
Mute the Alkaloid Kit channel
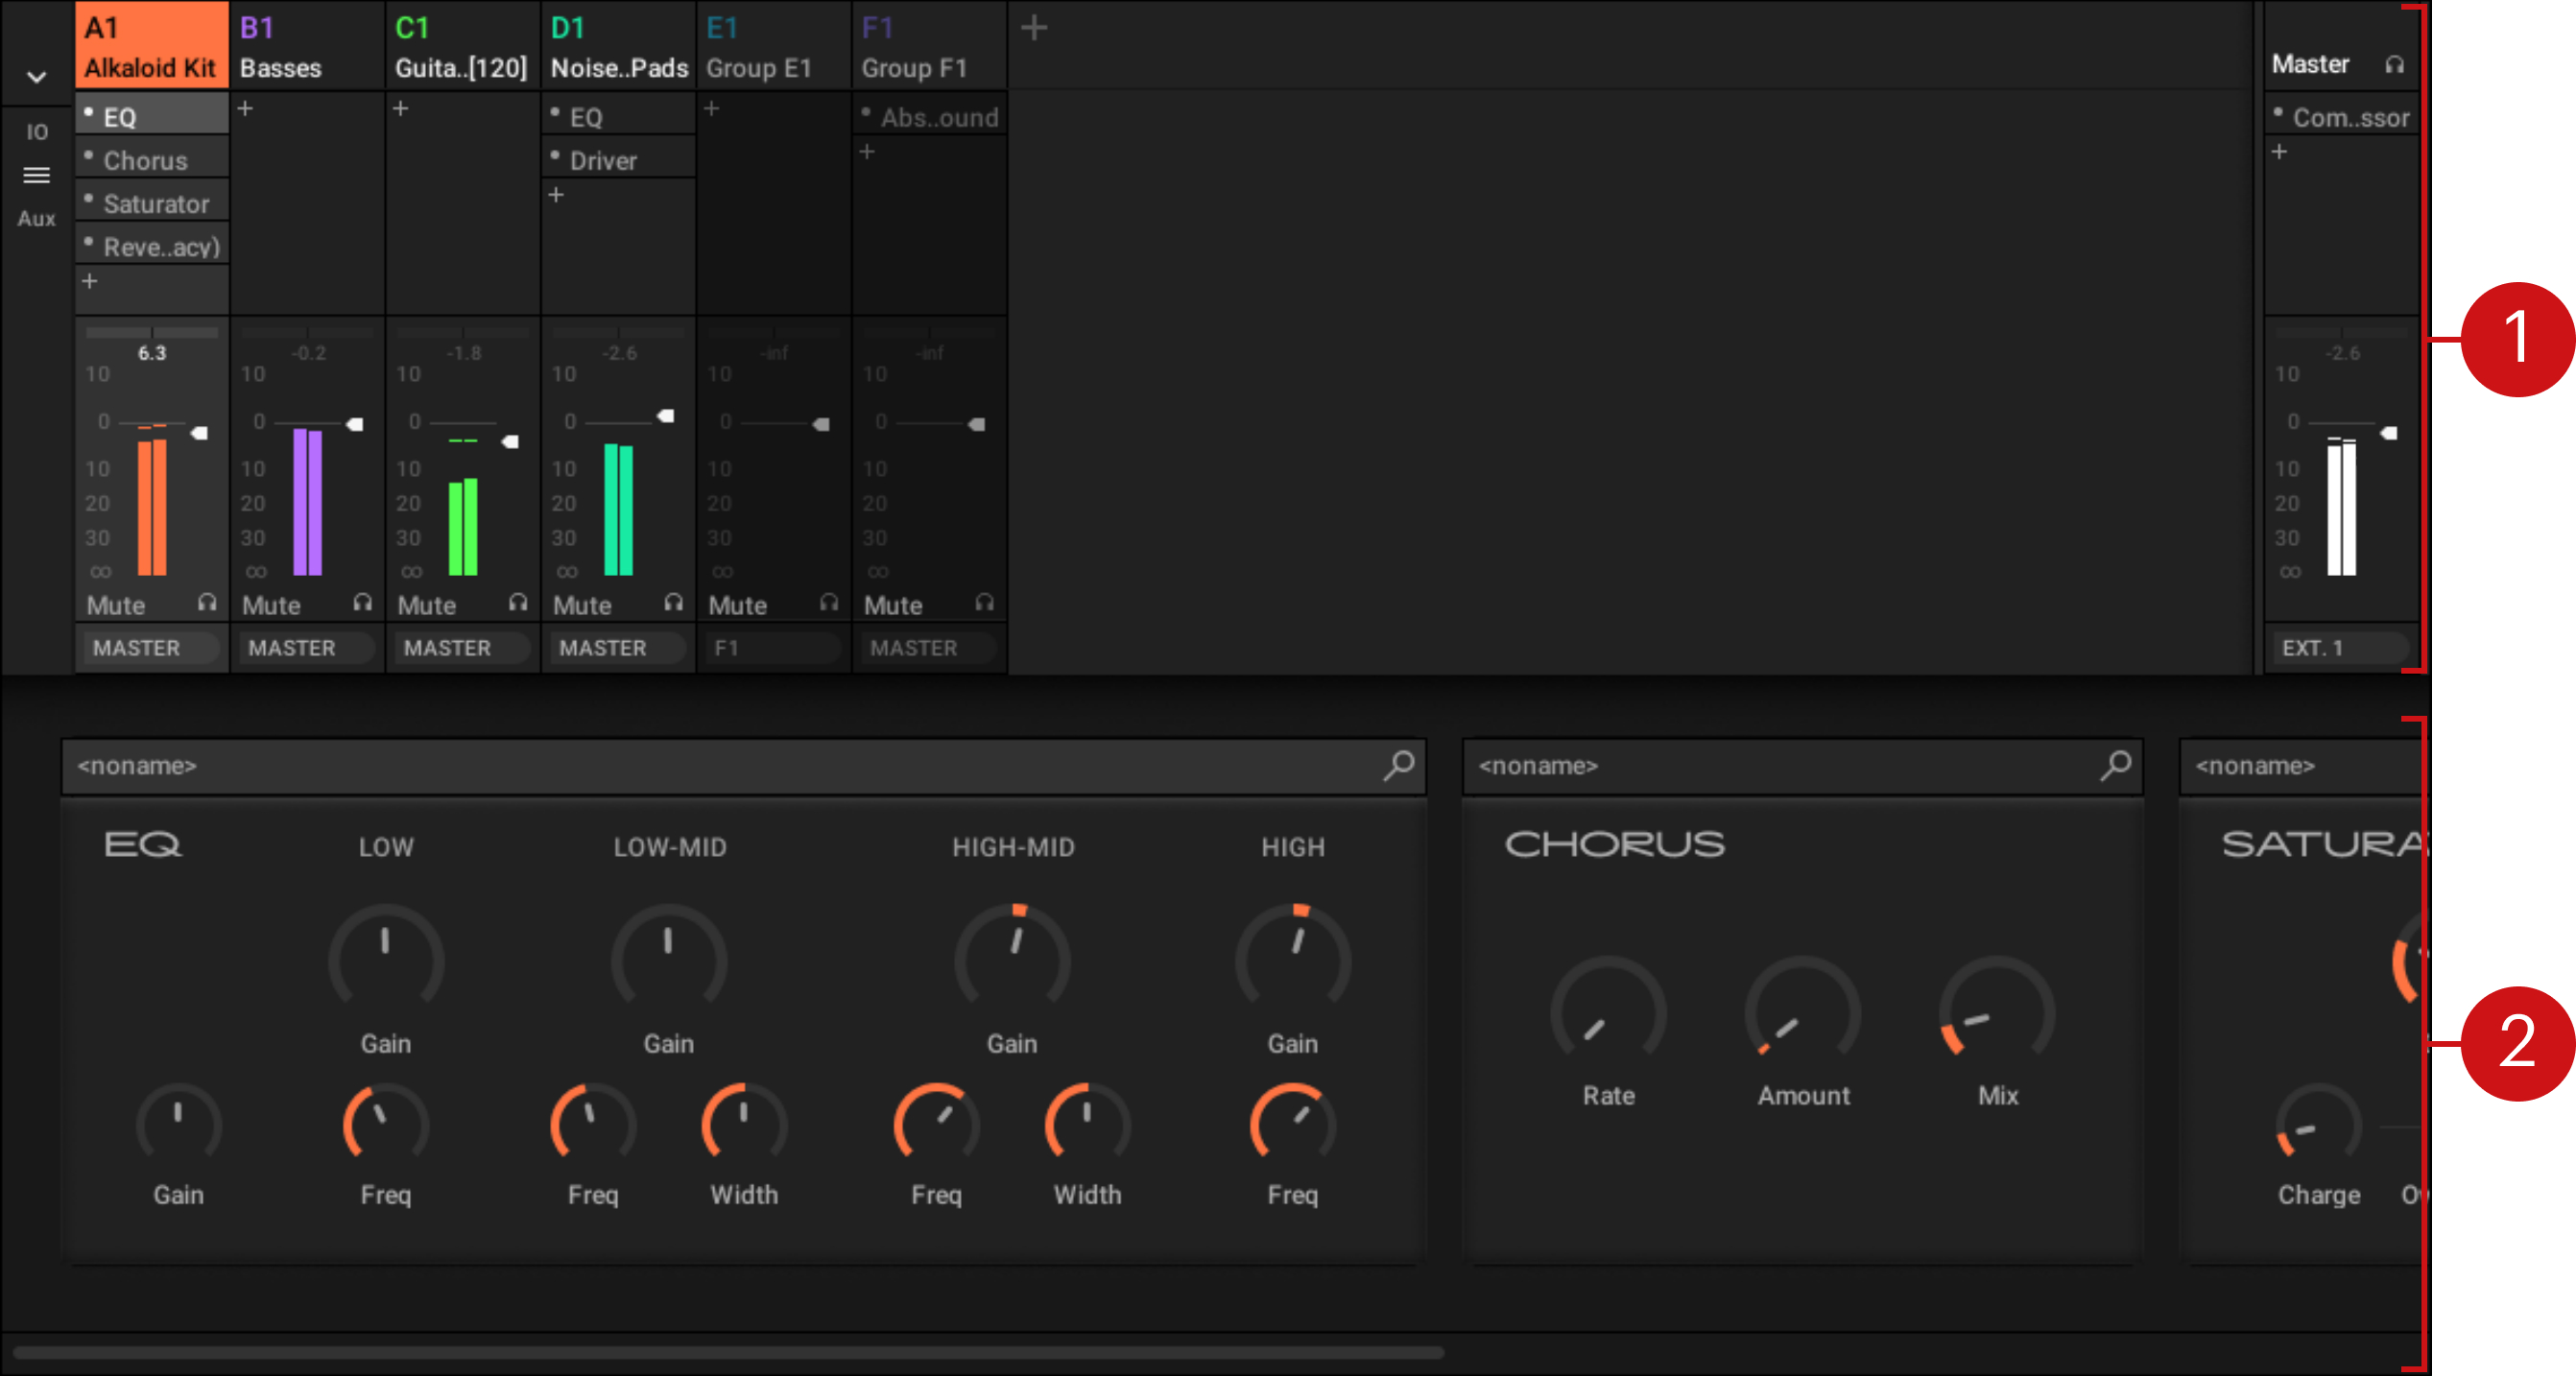pos(116,605)
